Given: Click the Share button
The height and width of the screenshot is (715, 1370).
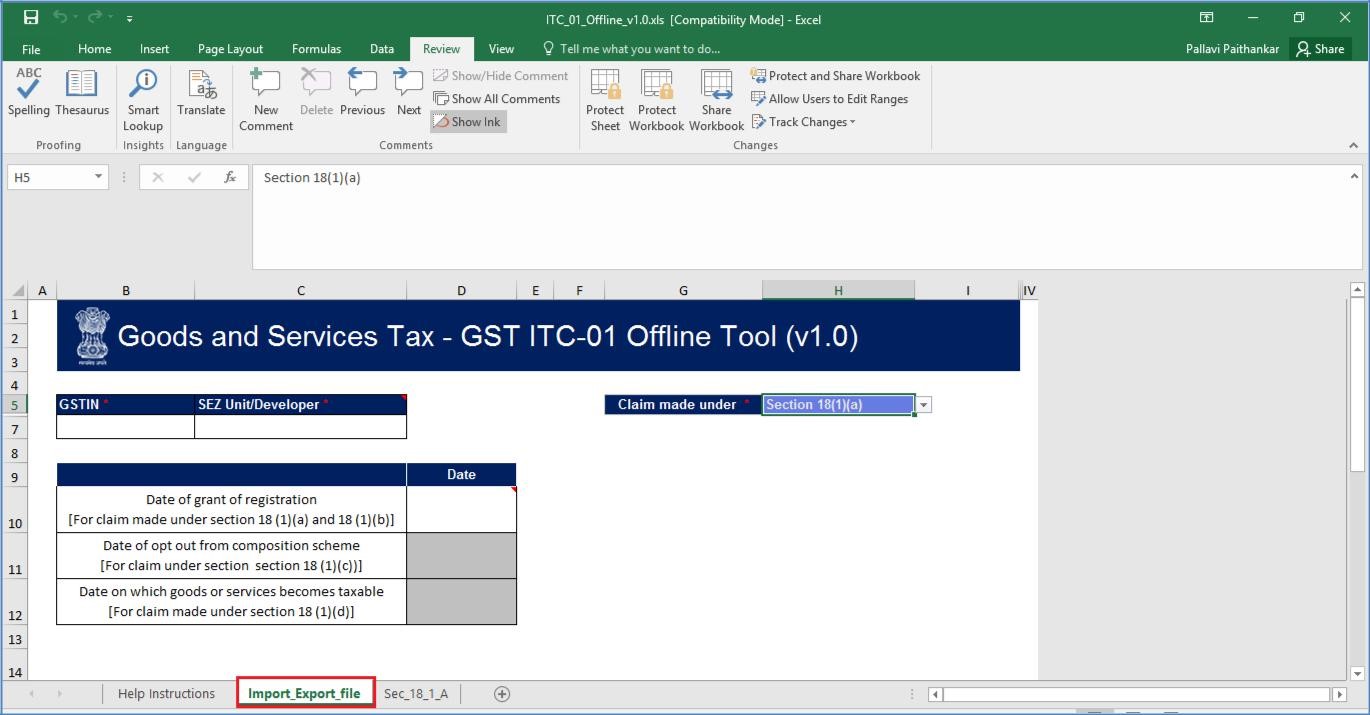Looking at the screenshot, I should 1320,48.
